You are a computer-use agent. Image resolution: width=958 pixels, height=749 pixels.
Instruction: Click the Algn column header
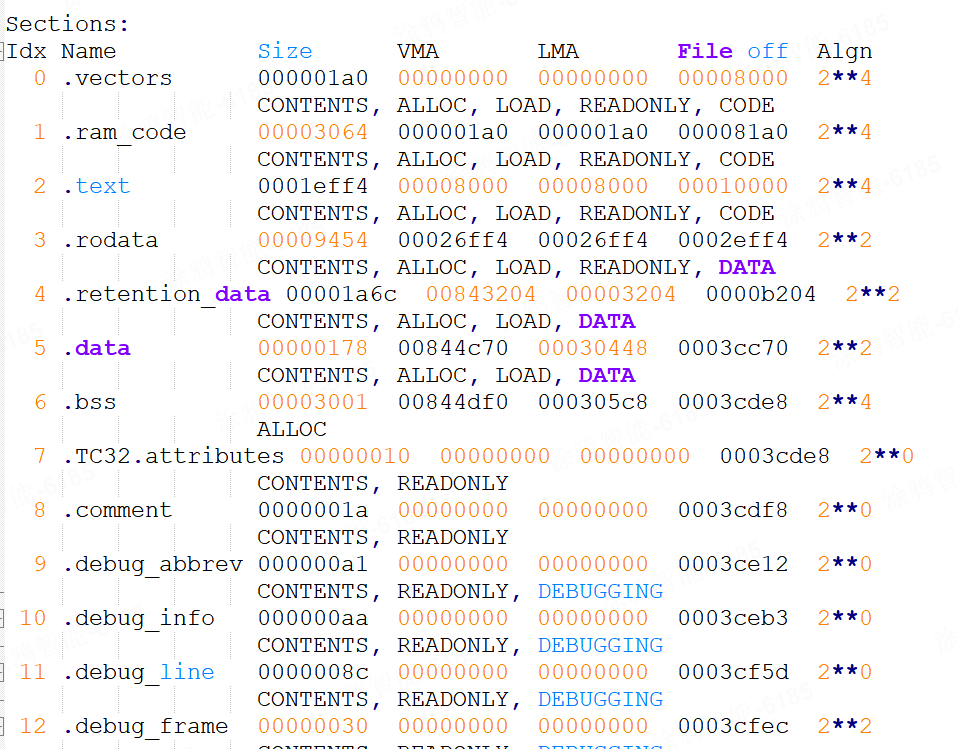coord(844,51)
